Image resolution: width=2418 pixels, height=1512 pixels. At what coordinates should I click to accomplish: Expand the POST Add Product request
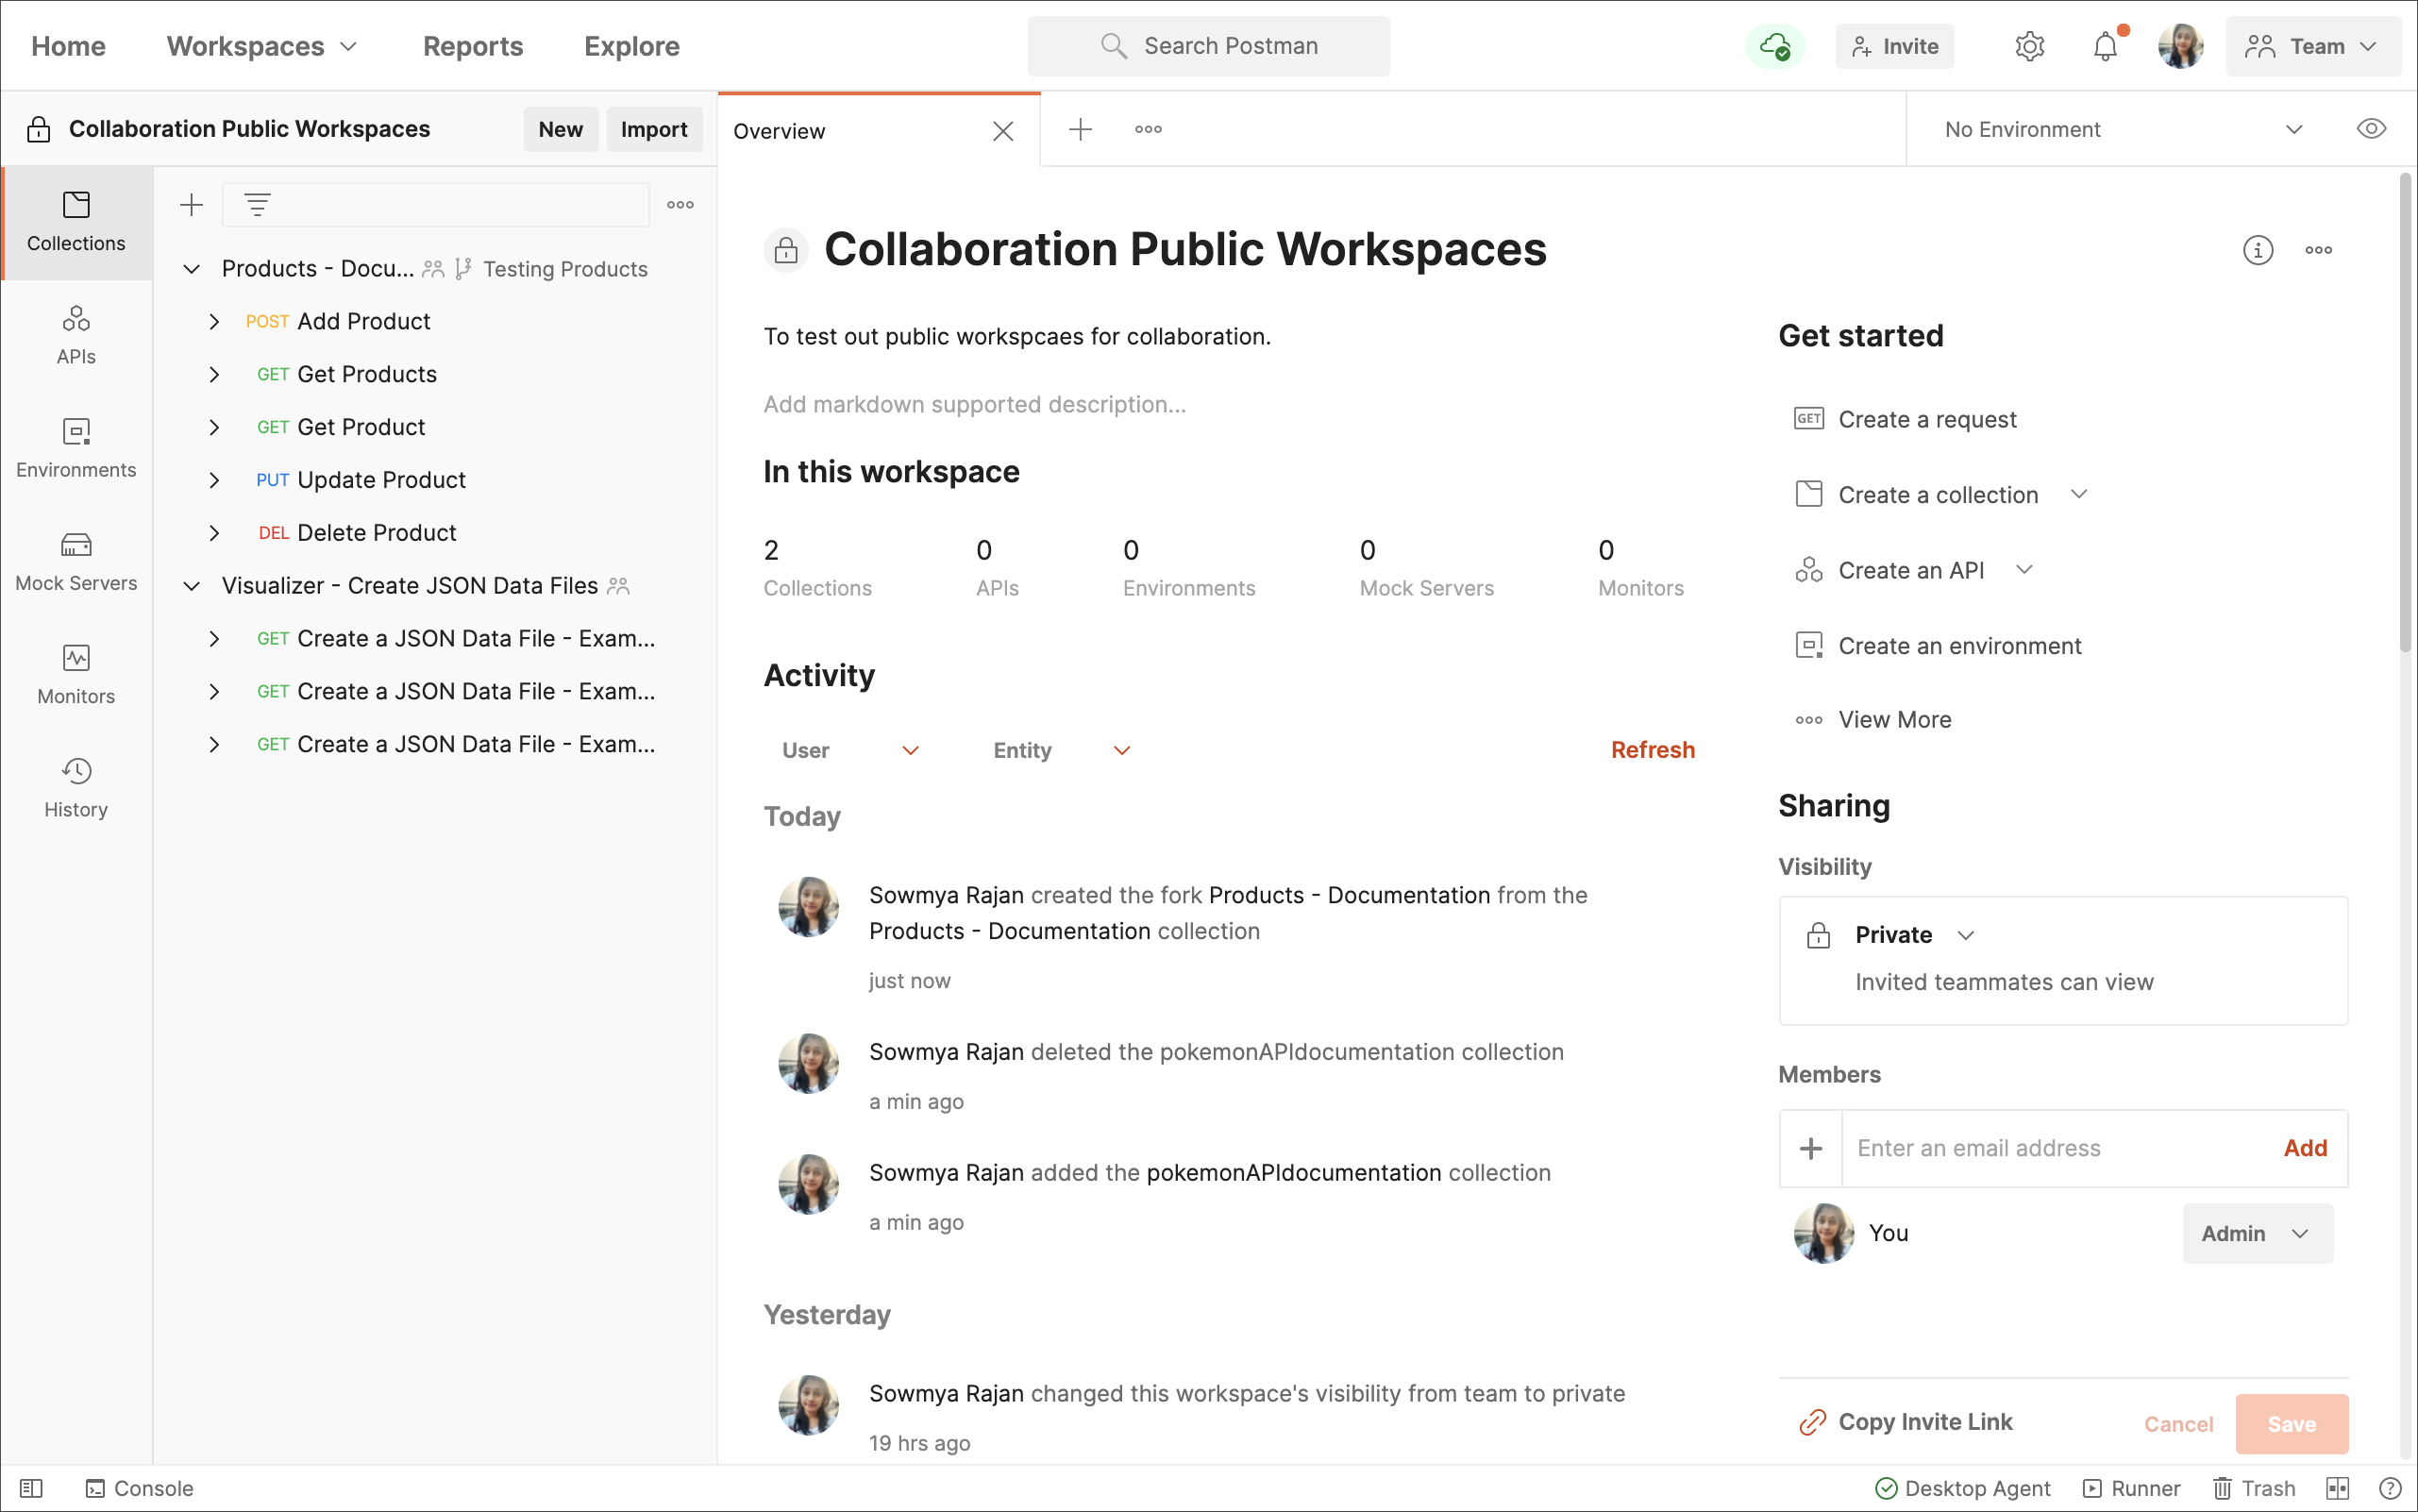point(214,321)
